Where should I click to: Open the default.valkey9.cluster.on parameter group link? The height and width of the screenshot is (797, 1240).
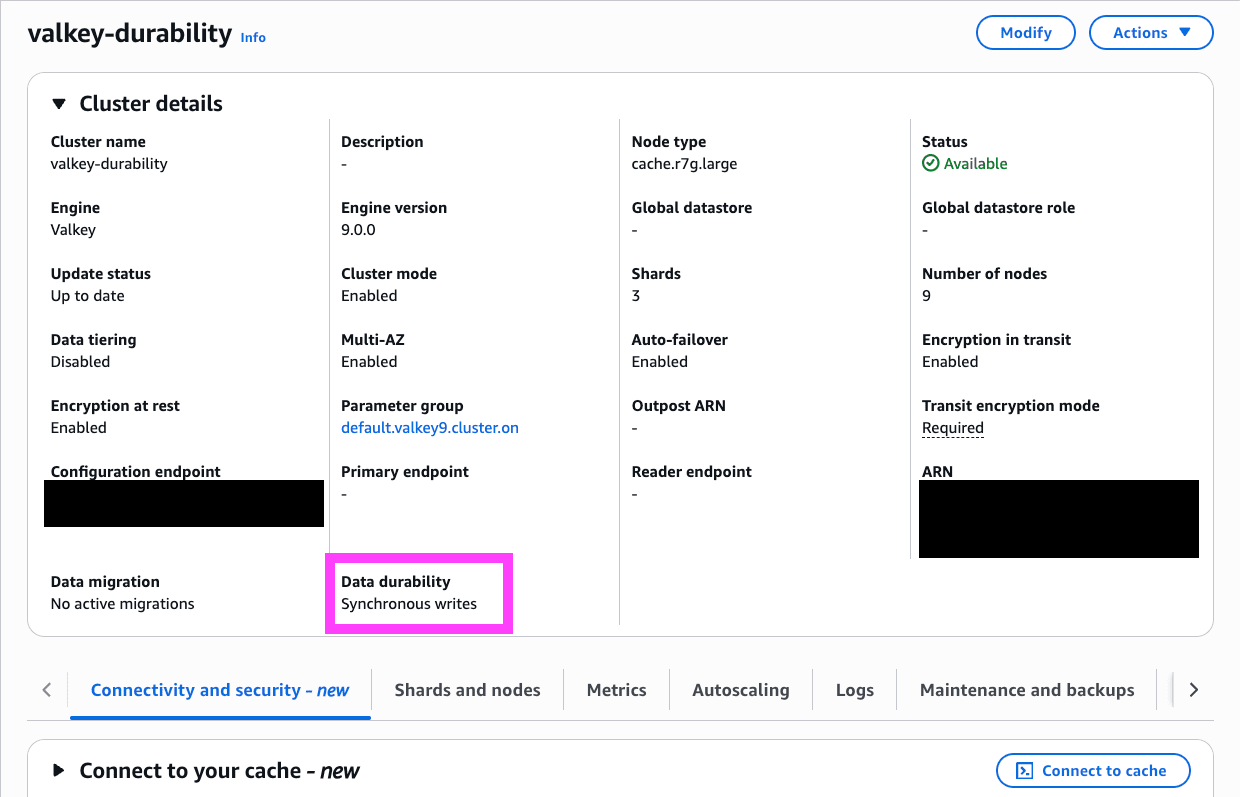[430, 428]
